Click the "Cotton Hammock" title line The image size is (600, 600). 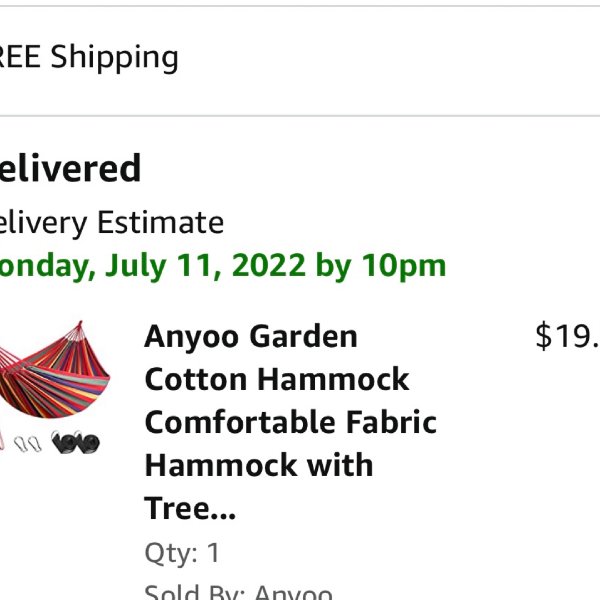coord(277,380)
